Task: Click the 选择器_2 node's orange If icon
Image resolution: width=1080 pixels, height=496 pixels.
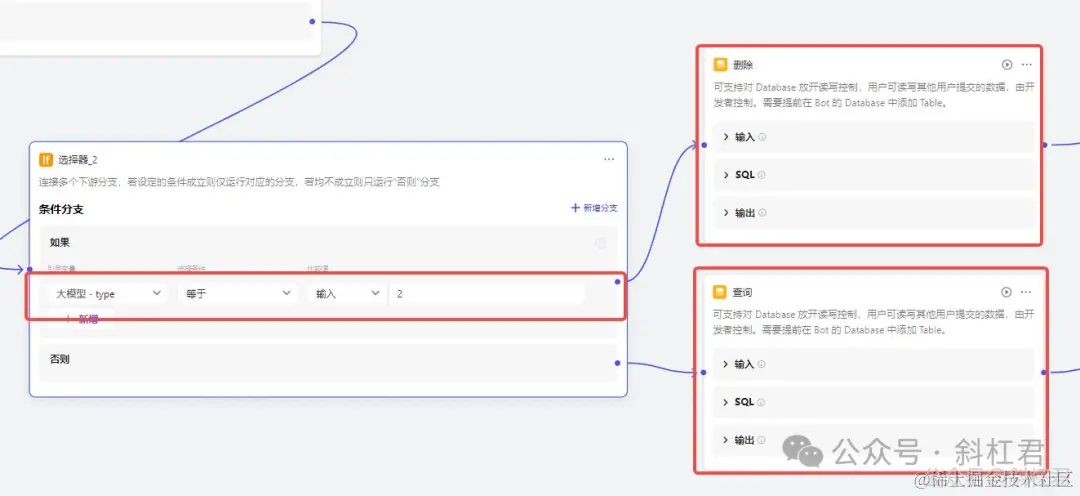Action: point(46,160)
